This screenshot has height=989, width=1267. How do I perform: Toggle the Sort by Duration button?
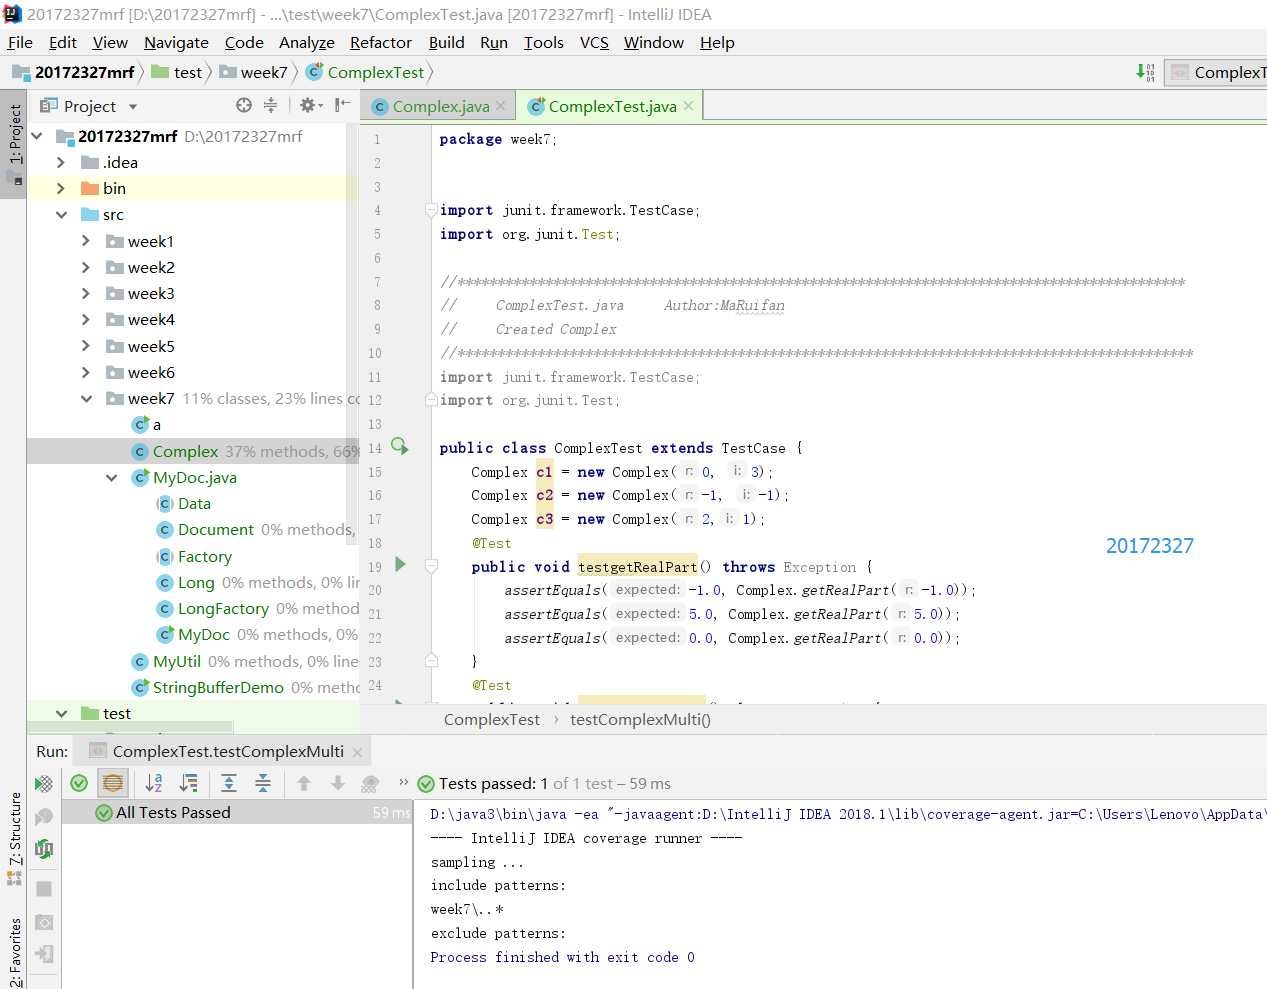188,784
